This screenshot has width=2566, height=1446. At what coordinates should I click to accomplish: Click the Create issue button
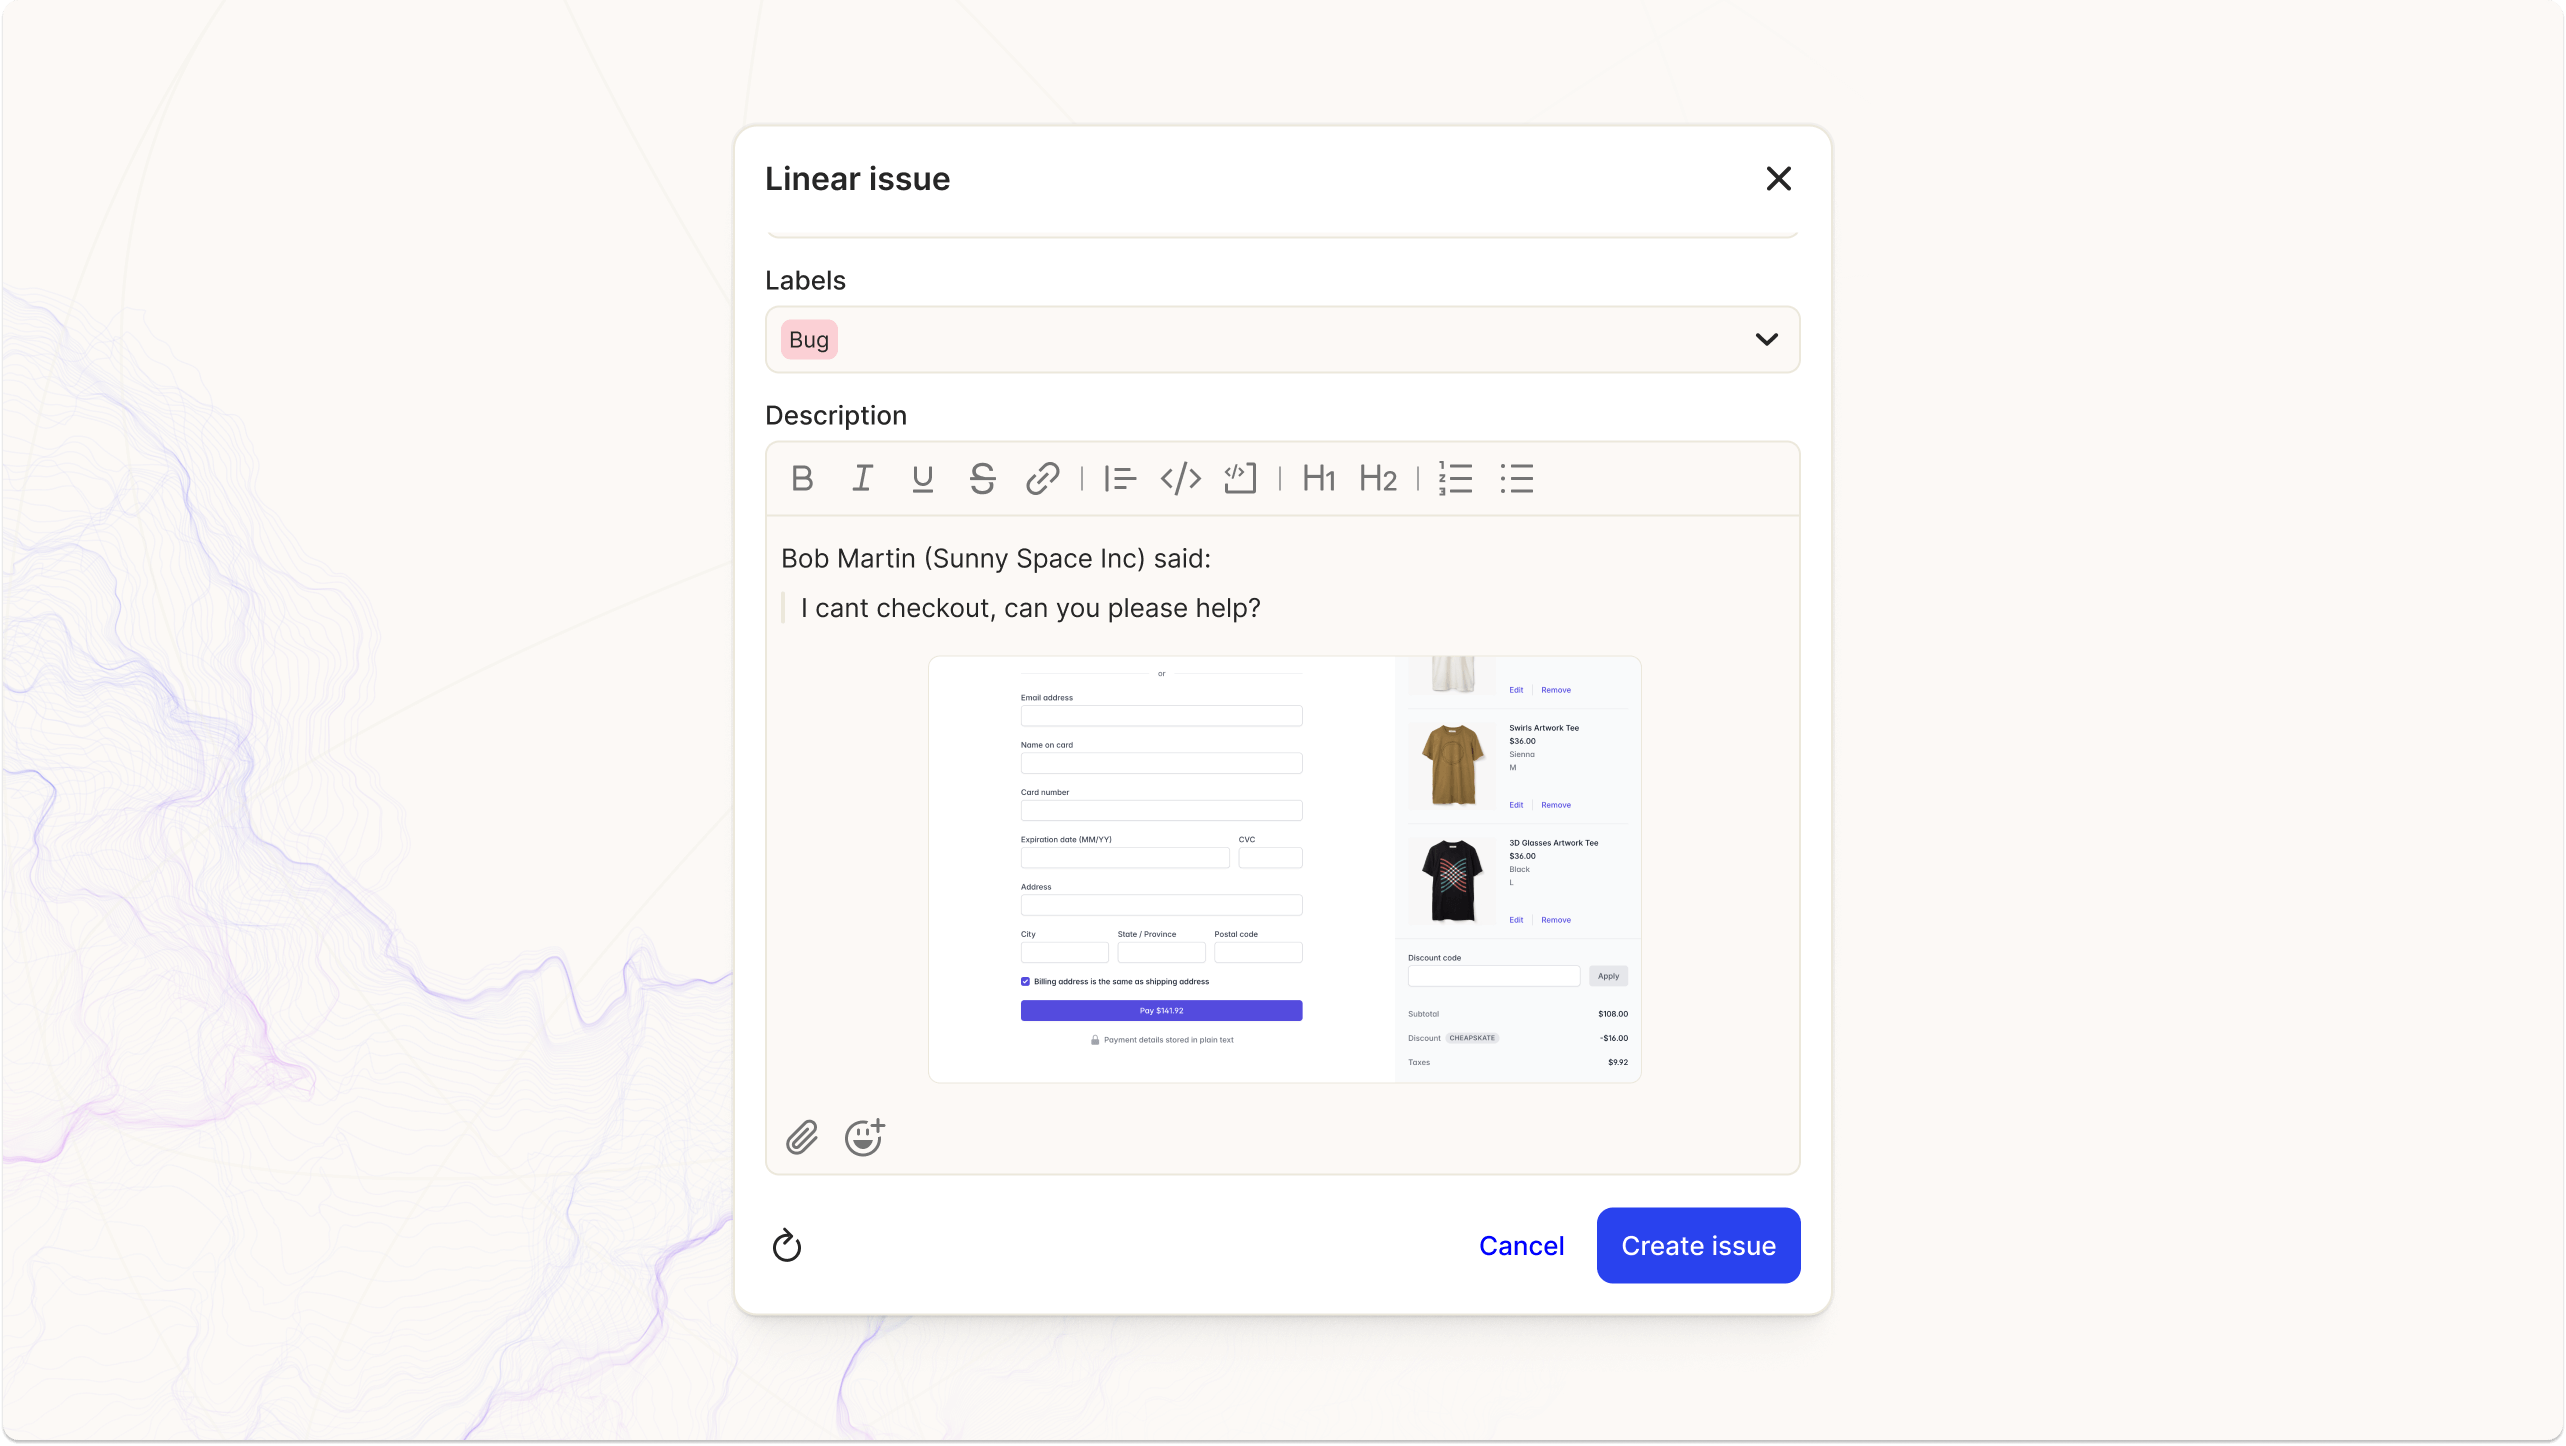[1698, 1246]
